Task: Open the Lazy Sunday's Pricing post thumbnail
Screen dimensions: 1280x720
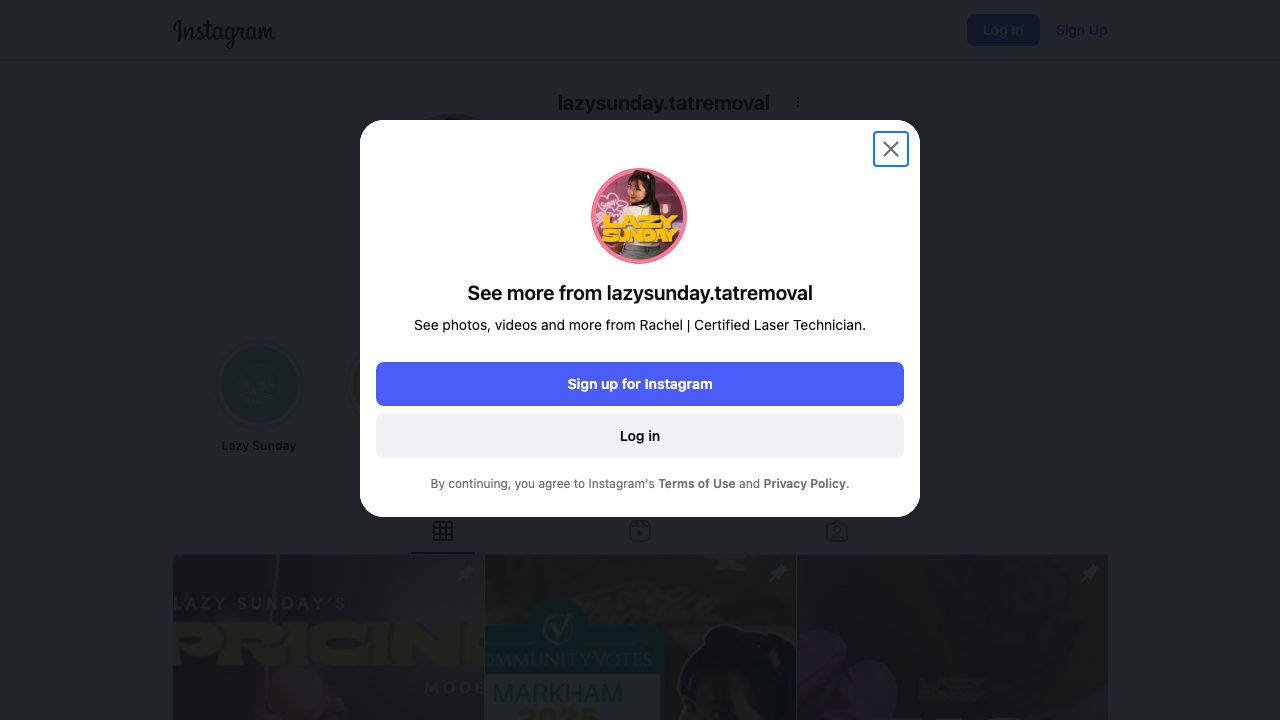Action: pos(328,638)
